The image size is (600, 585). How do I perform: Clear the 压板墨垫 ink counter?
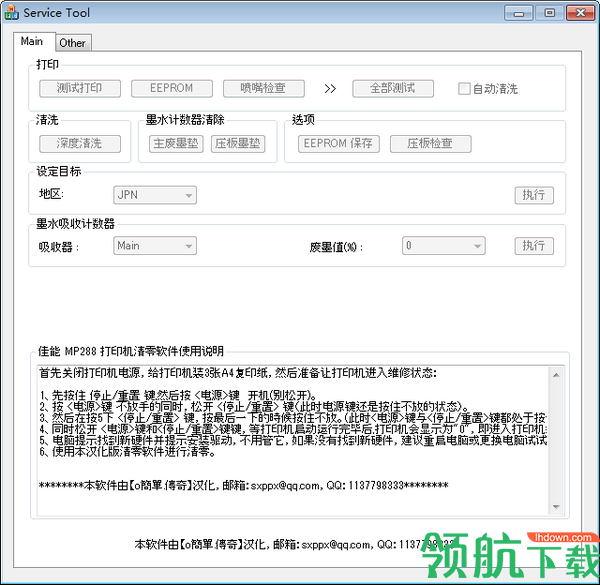tap(238, 144)
